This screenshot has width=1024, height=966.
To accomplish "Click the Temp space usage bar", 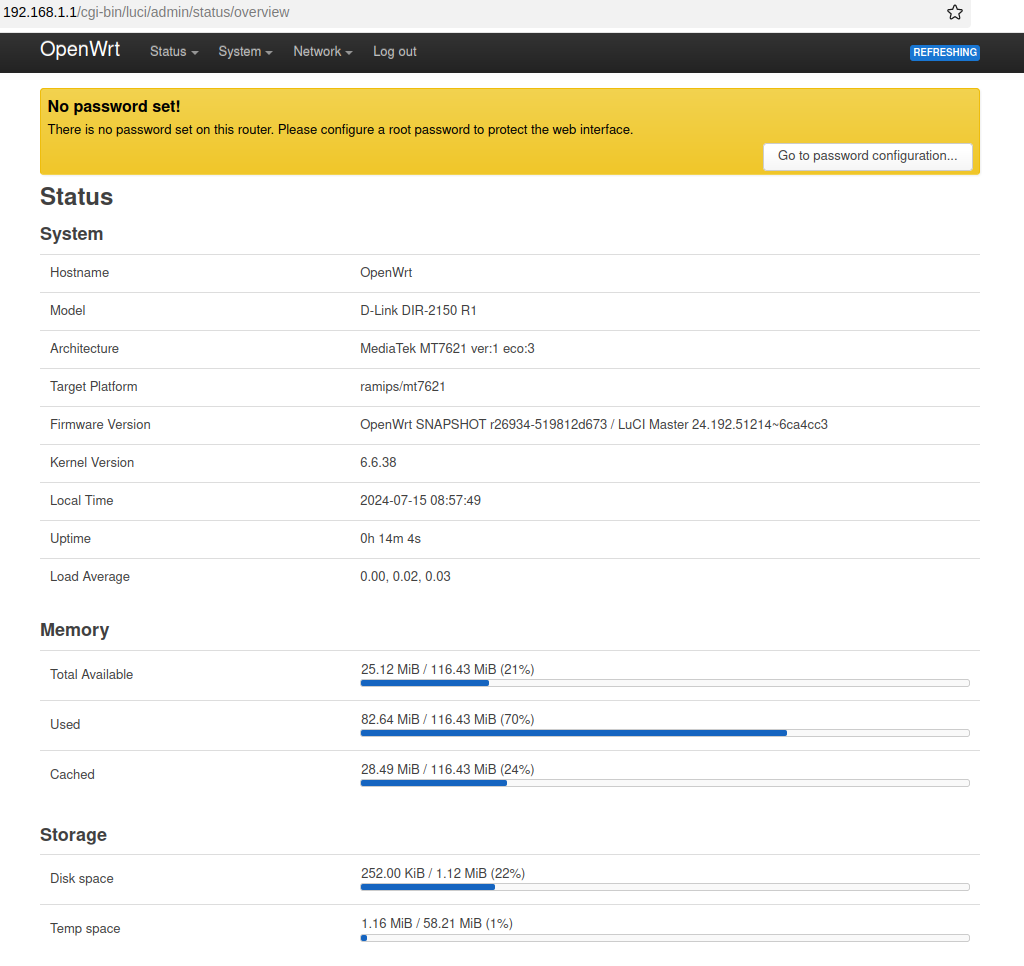I will (x=664, y=938).
